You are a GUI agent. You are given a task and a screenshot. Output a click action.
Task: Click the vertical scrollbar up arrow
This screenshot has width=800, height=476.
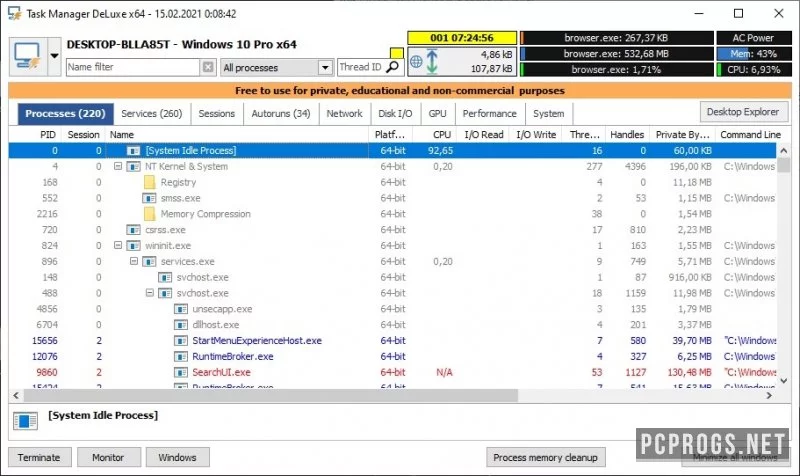click(784, 151)
